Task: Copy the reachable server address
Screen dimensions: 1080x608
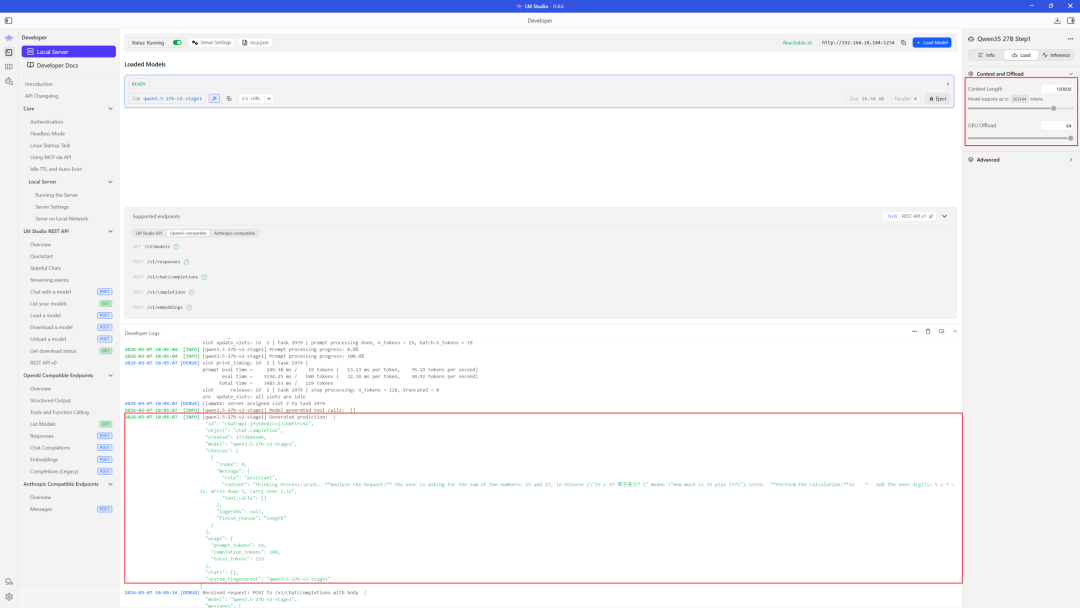Action: (903, 43)
